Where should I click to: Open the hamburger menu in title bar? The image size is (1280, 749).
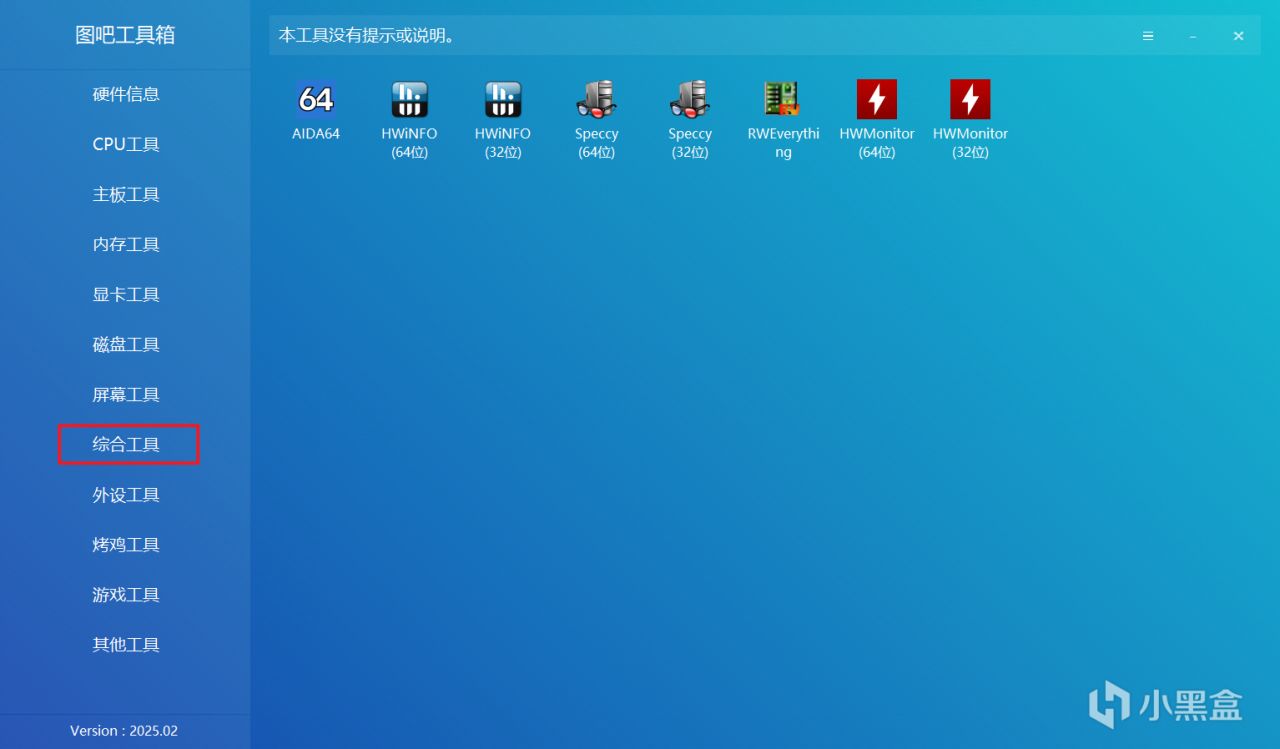pyautogui.click(x=1148, y=36)
